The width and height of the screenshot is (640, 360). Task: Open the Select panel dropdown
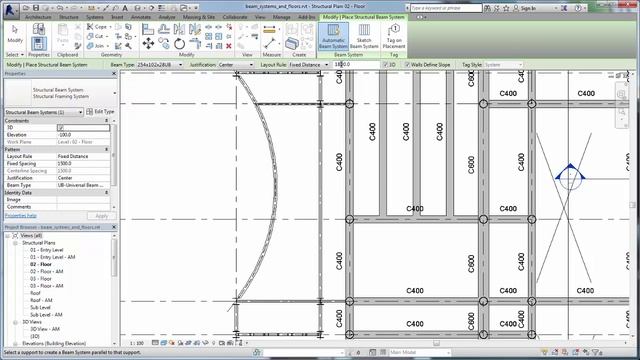[15, 55]
